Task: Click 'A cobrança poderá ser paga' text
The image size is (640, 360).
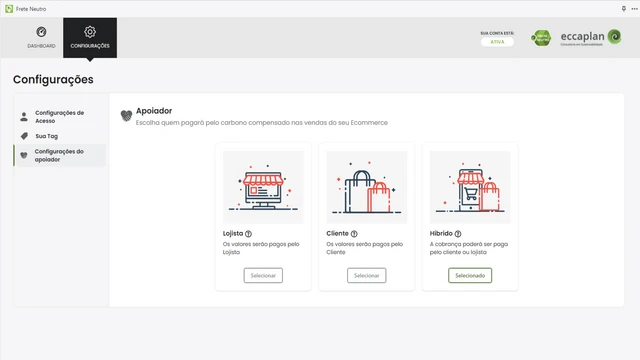Action: 469,248
